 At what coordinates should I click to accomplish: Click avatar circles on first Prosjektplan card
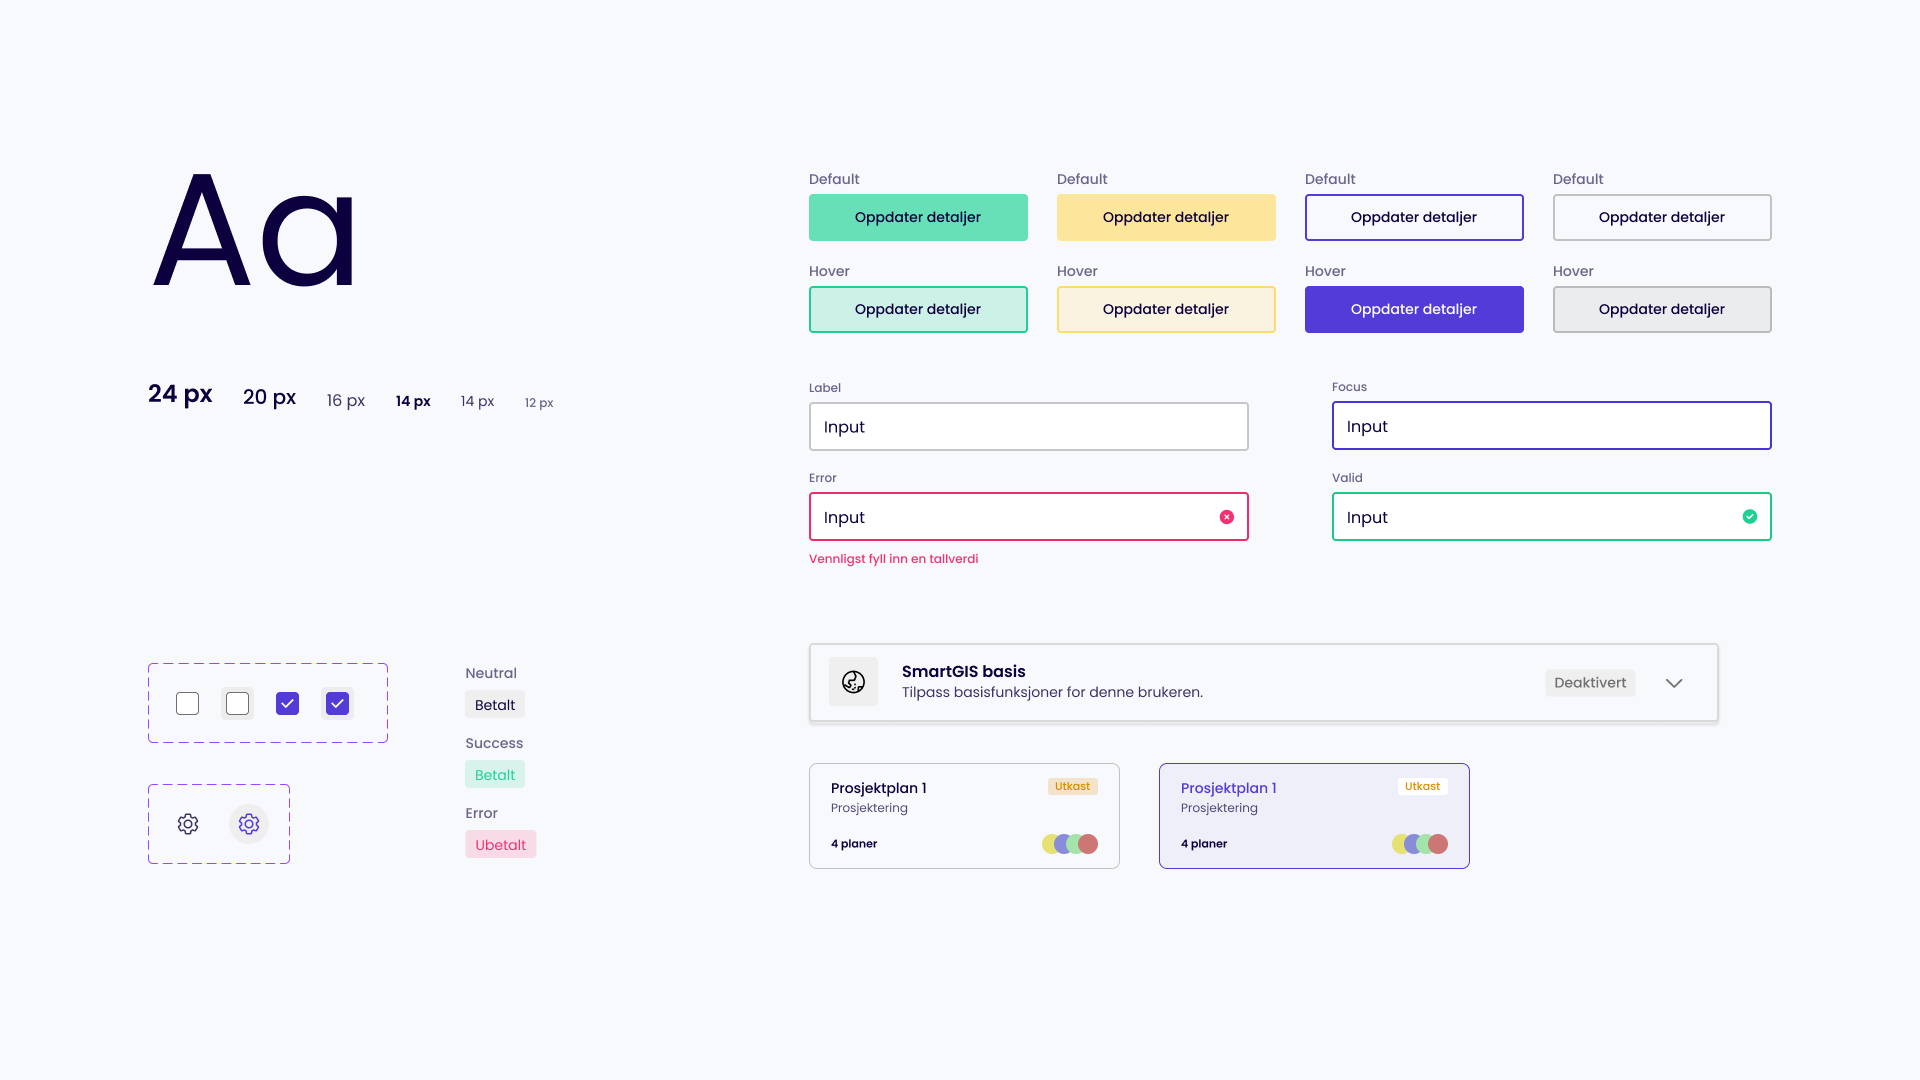click(1070, 844)
